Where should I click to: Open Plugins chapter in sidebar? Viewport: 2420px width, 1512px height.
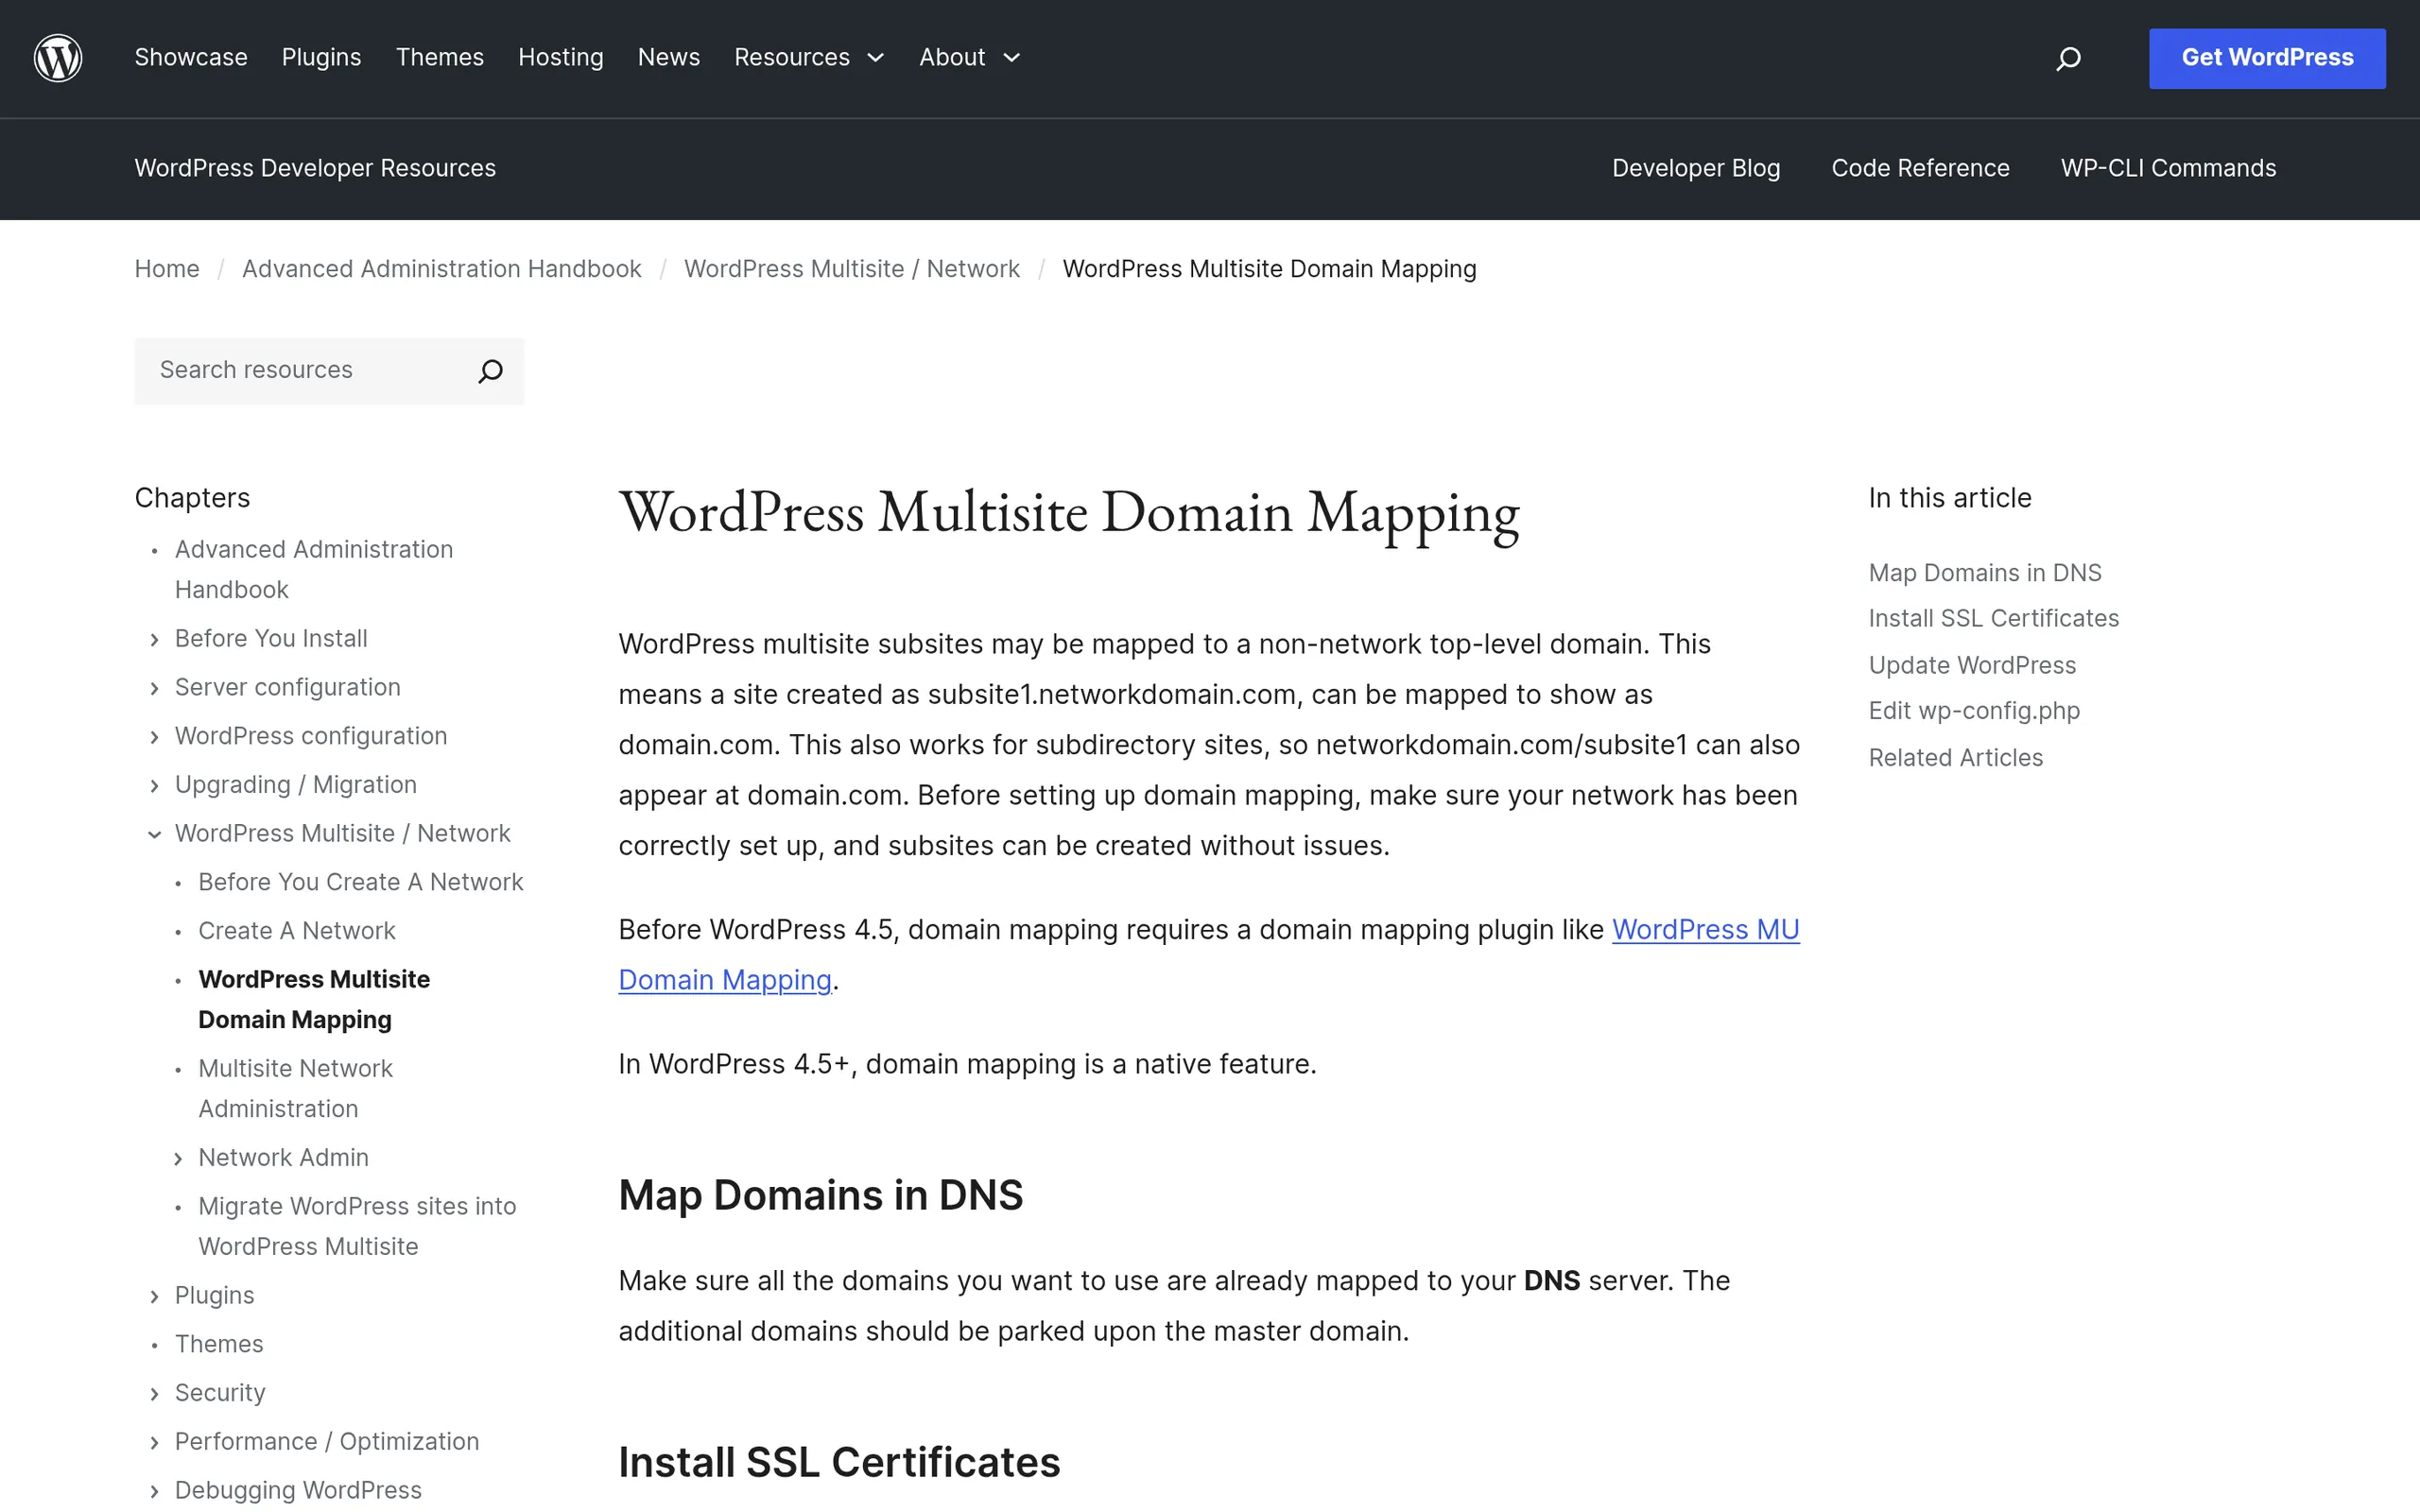pos(215,1295)
